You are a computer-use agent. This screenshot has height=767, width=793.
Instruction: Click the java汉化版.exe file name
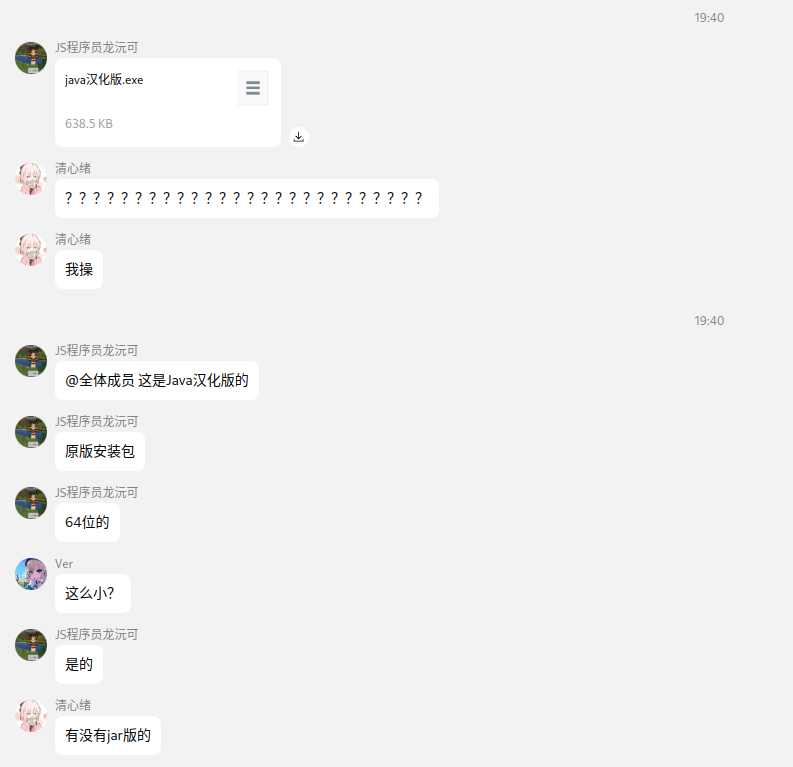tap(104, 80)
